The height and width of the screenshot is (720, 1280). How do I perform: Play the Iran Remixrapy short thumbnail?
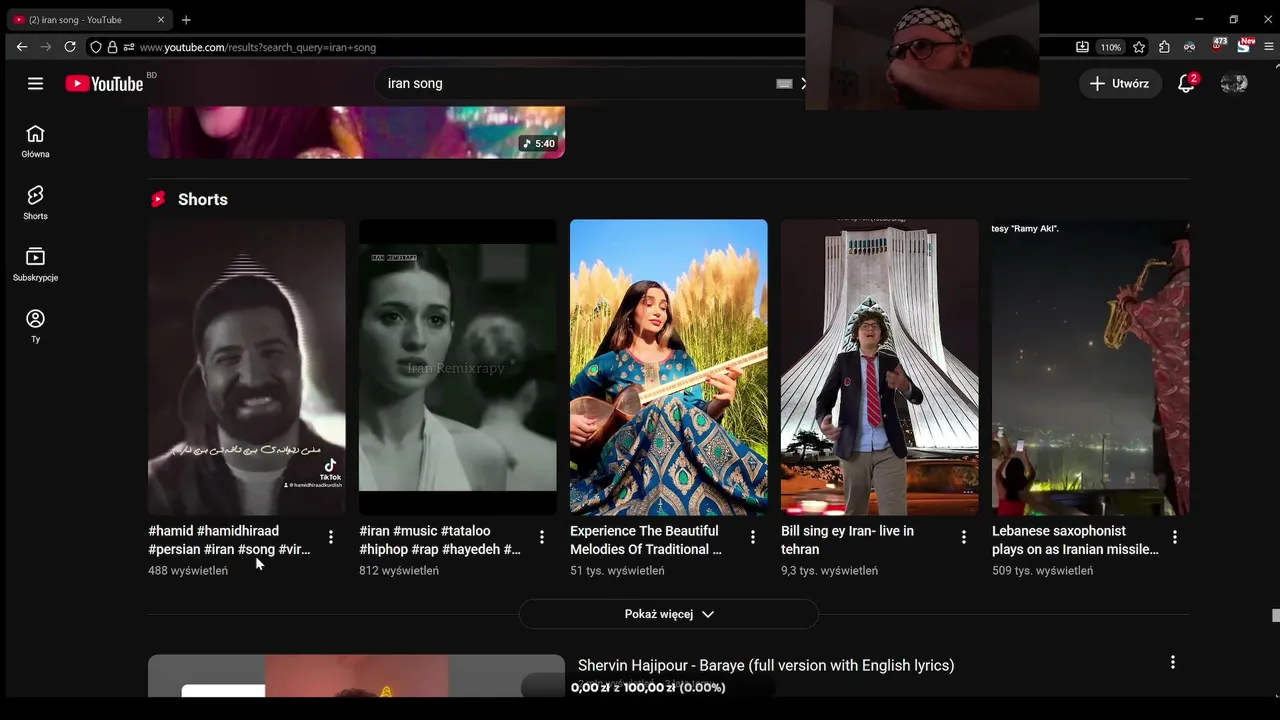tap(458, 367)
